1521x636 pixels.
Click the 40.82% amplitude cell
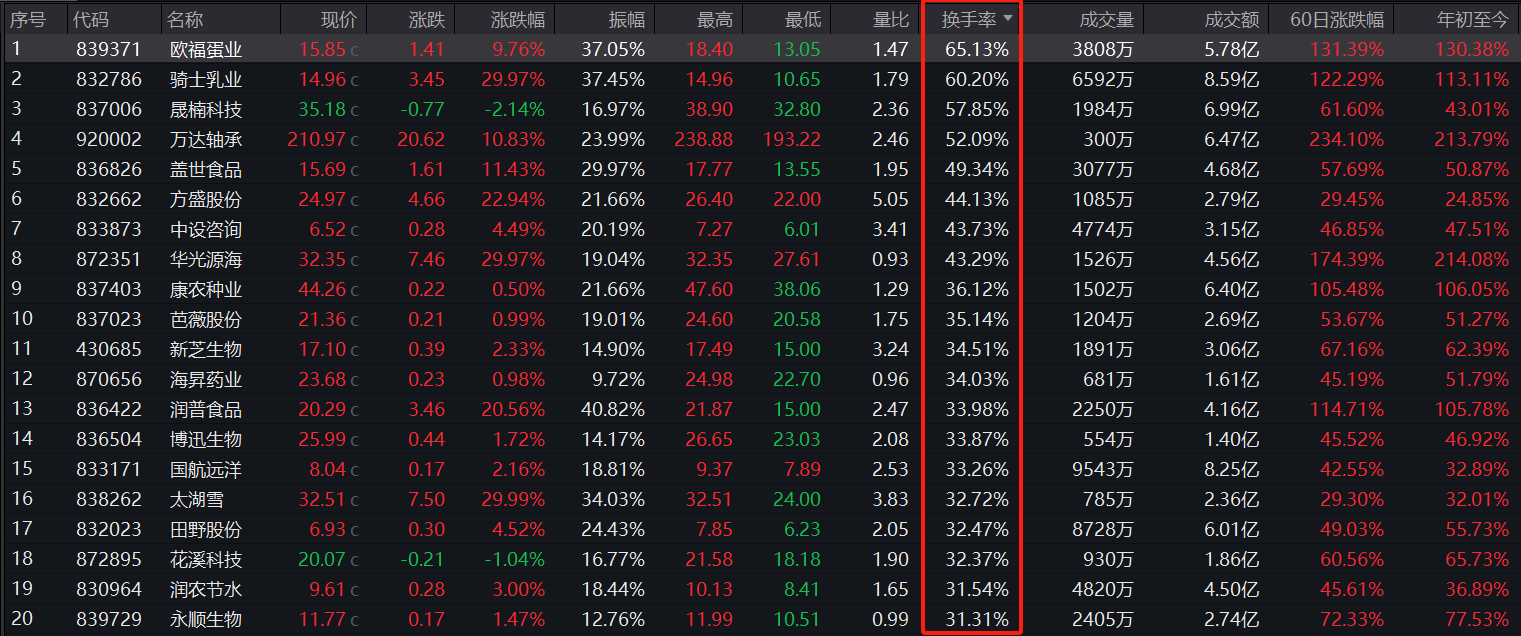pyautogui.click(x=612, y=409)
